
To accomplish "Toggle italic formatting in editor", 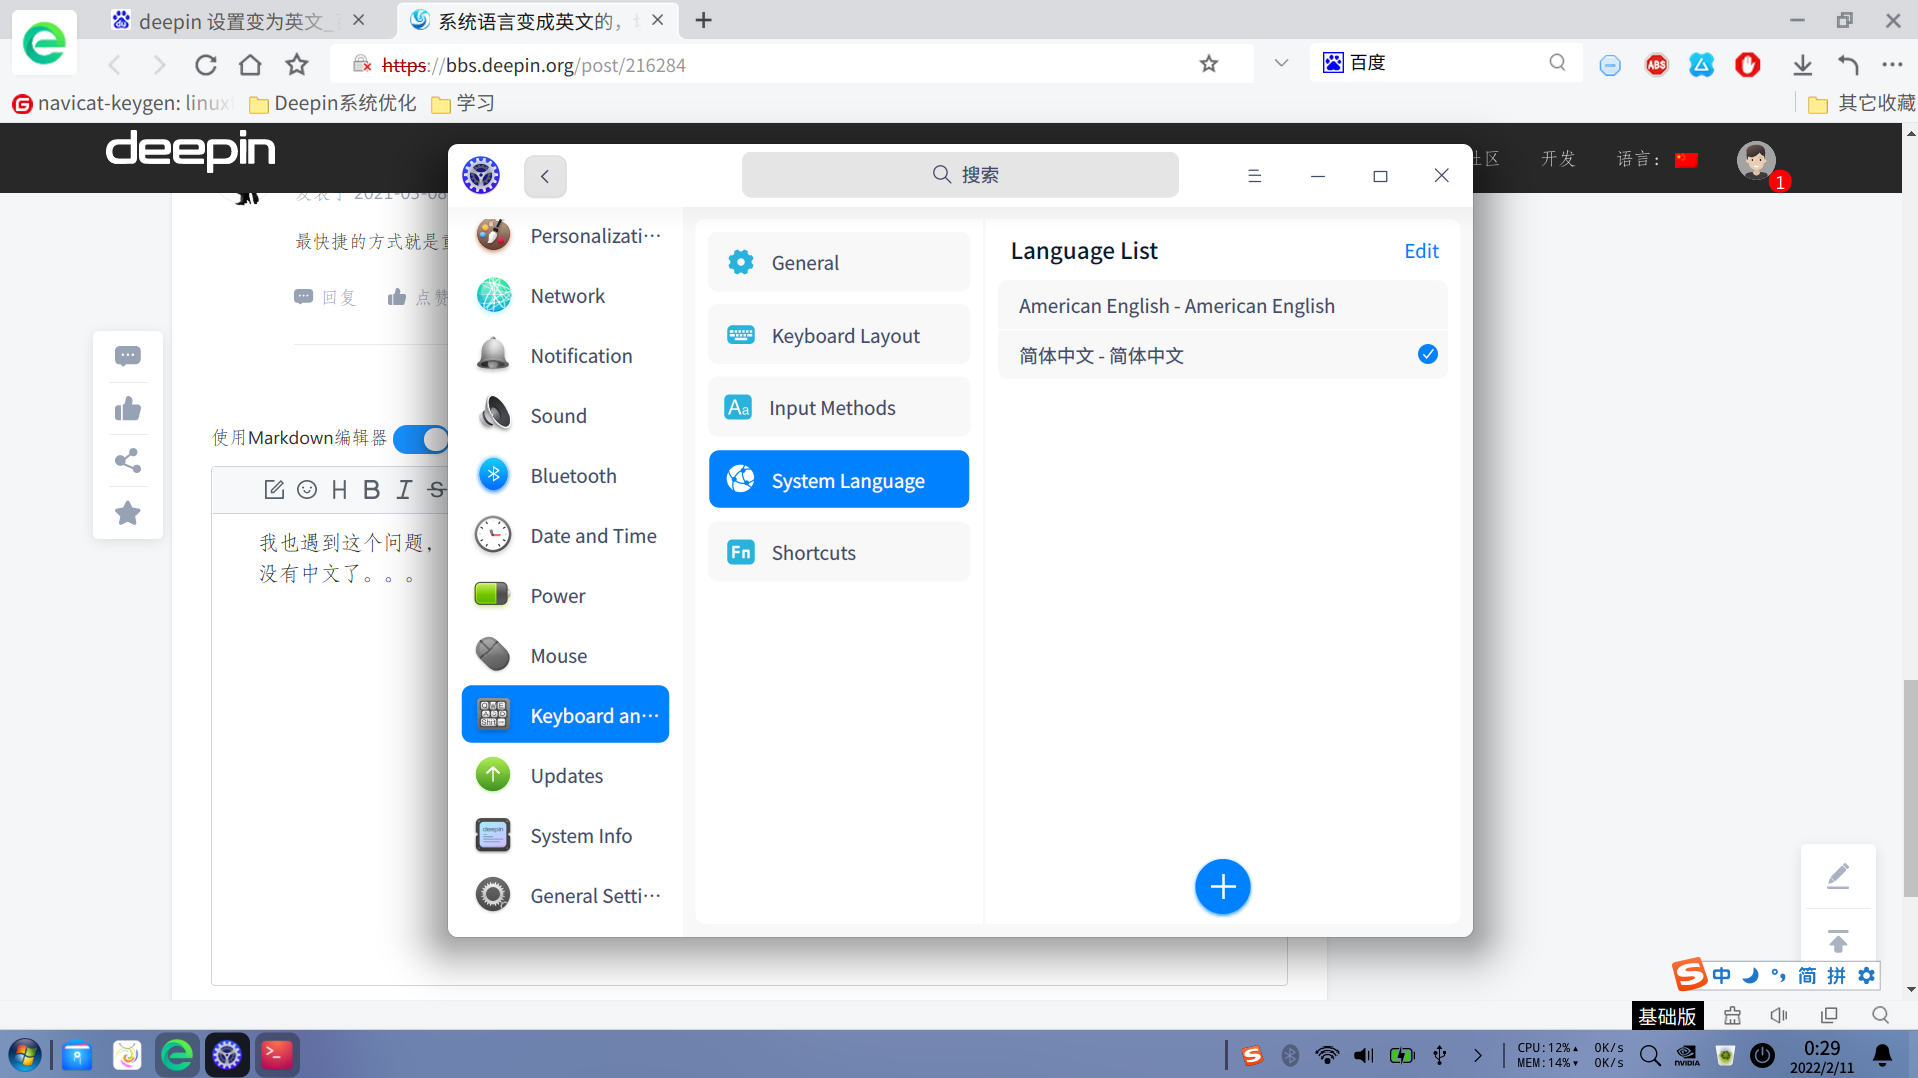I will (x=404, y=489).
